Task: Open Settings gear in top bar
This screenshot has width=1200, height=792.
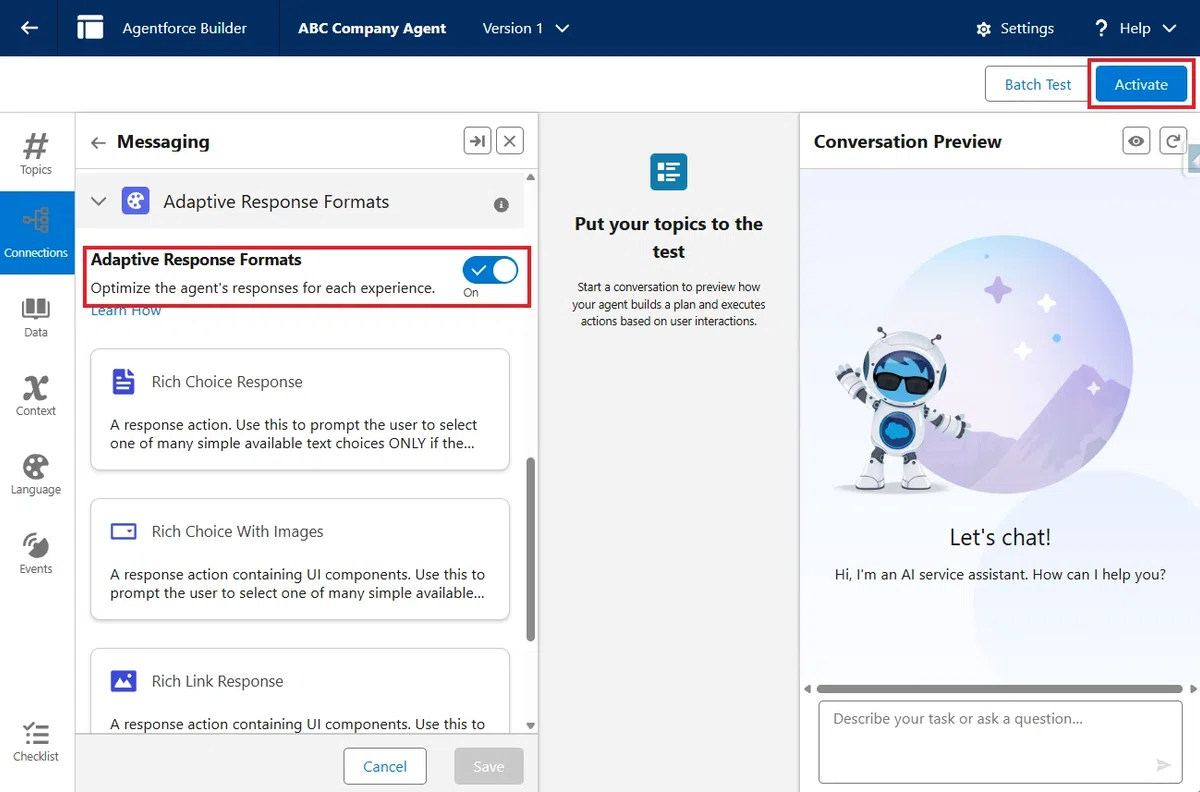Action: pos(983,29)
